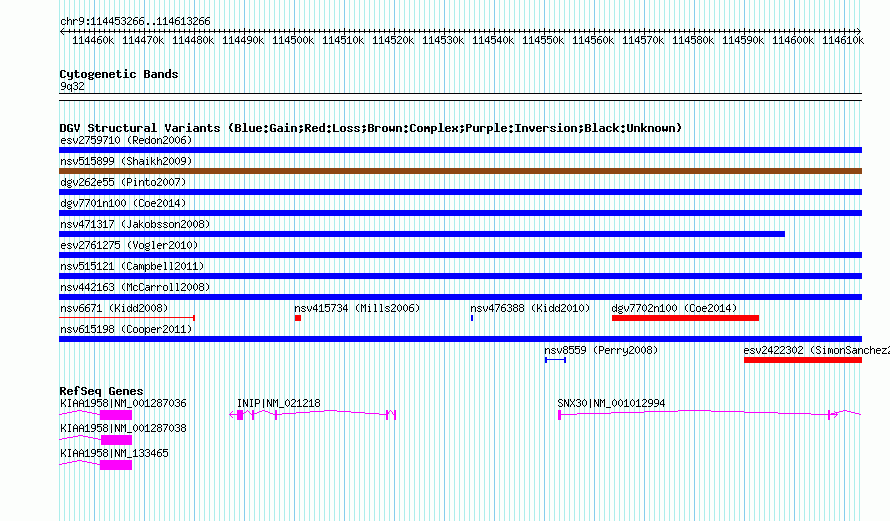Select the KIAA1958 NM_133465 exon block
Viewport: 890px width, 521px height.
tap(116, 465)
